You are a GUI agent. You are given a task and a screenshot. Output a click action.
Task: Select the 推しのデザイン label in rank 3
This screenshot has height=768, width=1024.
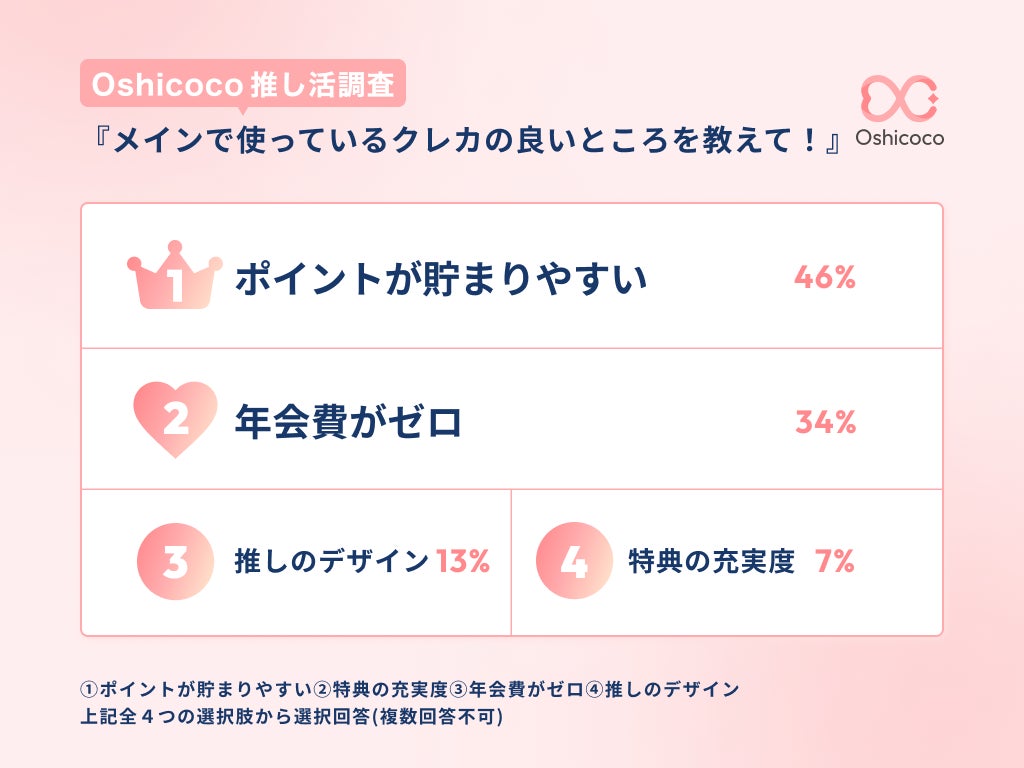(332, 562)
